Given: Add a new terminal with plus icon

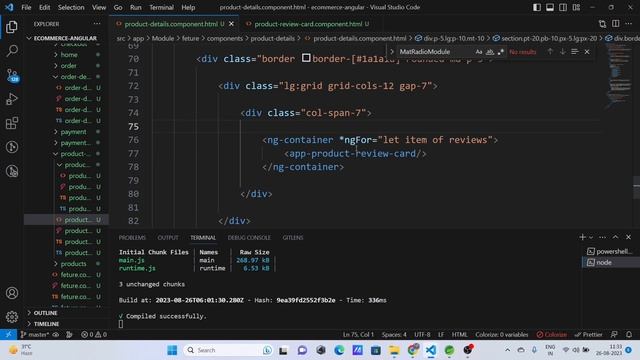Looking at the screenshot, I should point(582,237).
